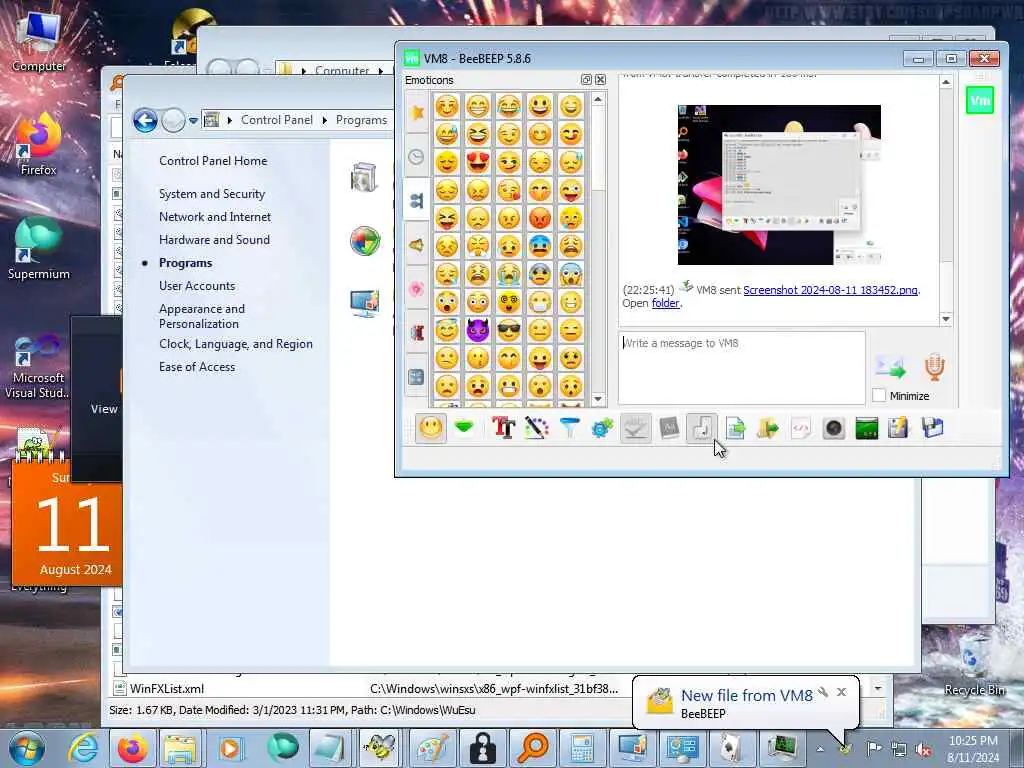The width and height of the screenshot is (1024, 768).
Task: Click the green Vm user avatar
Action: pyautogui.click(x=980, y=101)
